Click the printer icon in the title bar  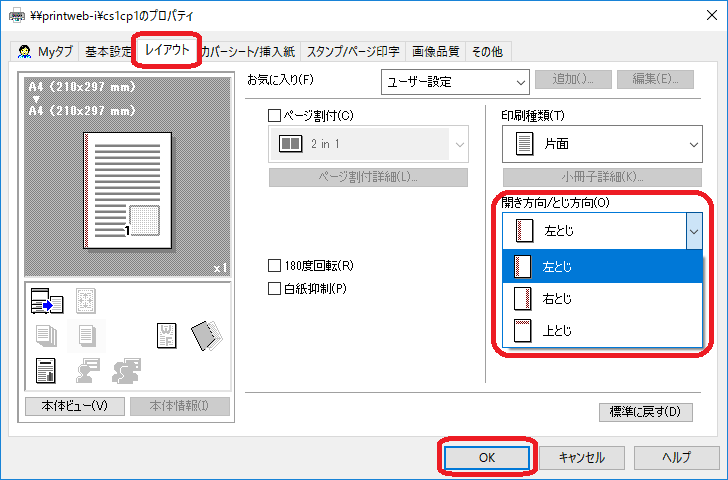(x=17, y=15)
